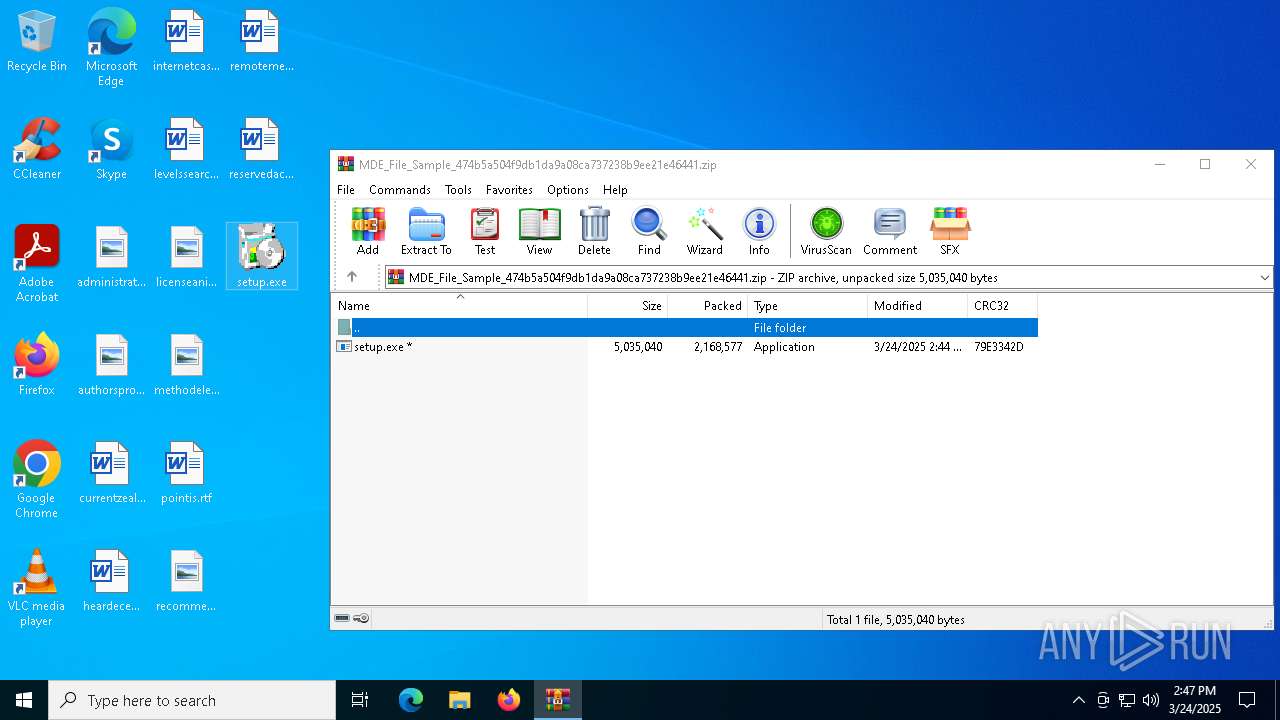Click the taskbar search box
The image size is (1280, 720).
click(x=192, y=700)
